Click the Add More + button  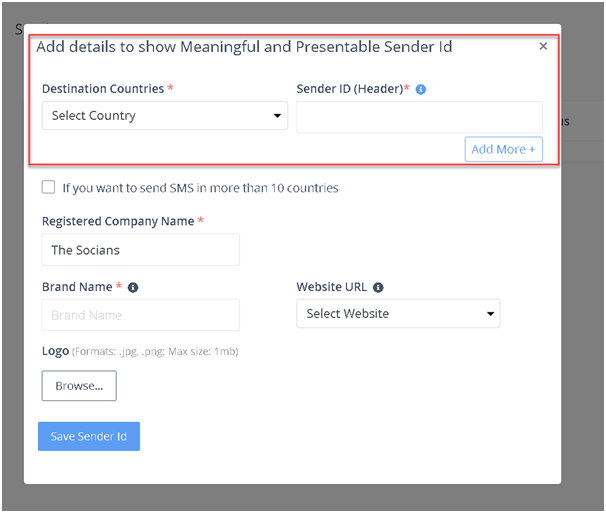click(x=504, y=149)
